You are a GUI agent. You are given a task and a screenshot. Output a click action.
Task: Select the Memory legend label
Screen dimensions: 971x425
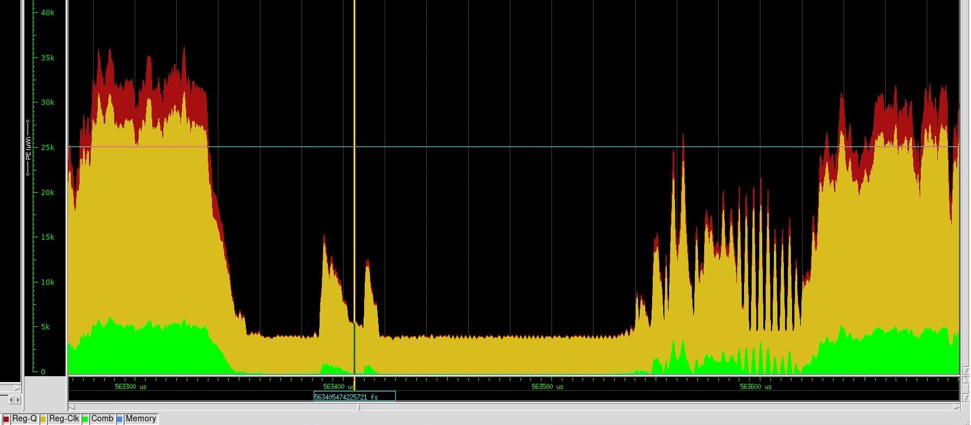pos(141,419)
